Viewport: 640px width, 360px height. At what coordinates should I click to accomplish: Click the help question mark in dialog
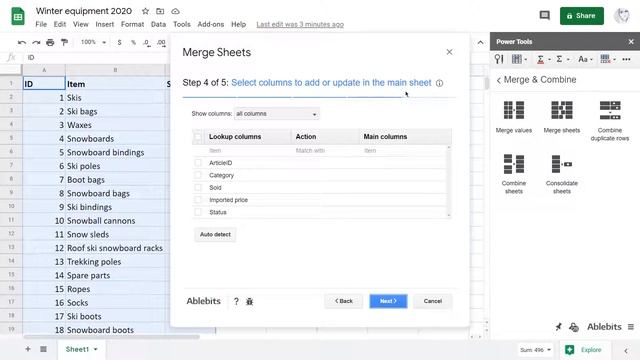(x=236, y=301)
